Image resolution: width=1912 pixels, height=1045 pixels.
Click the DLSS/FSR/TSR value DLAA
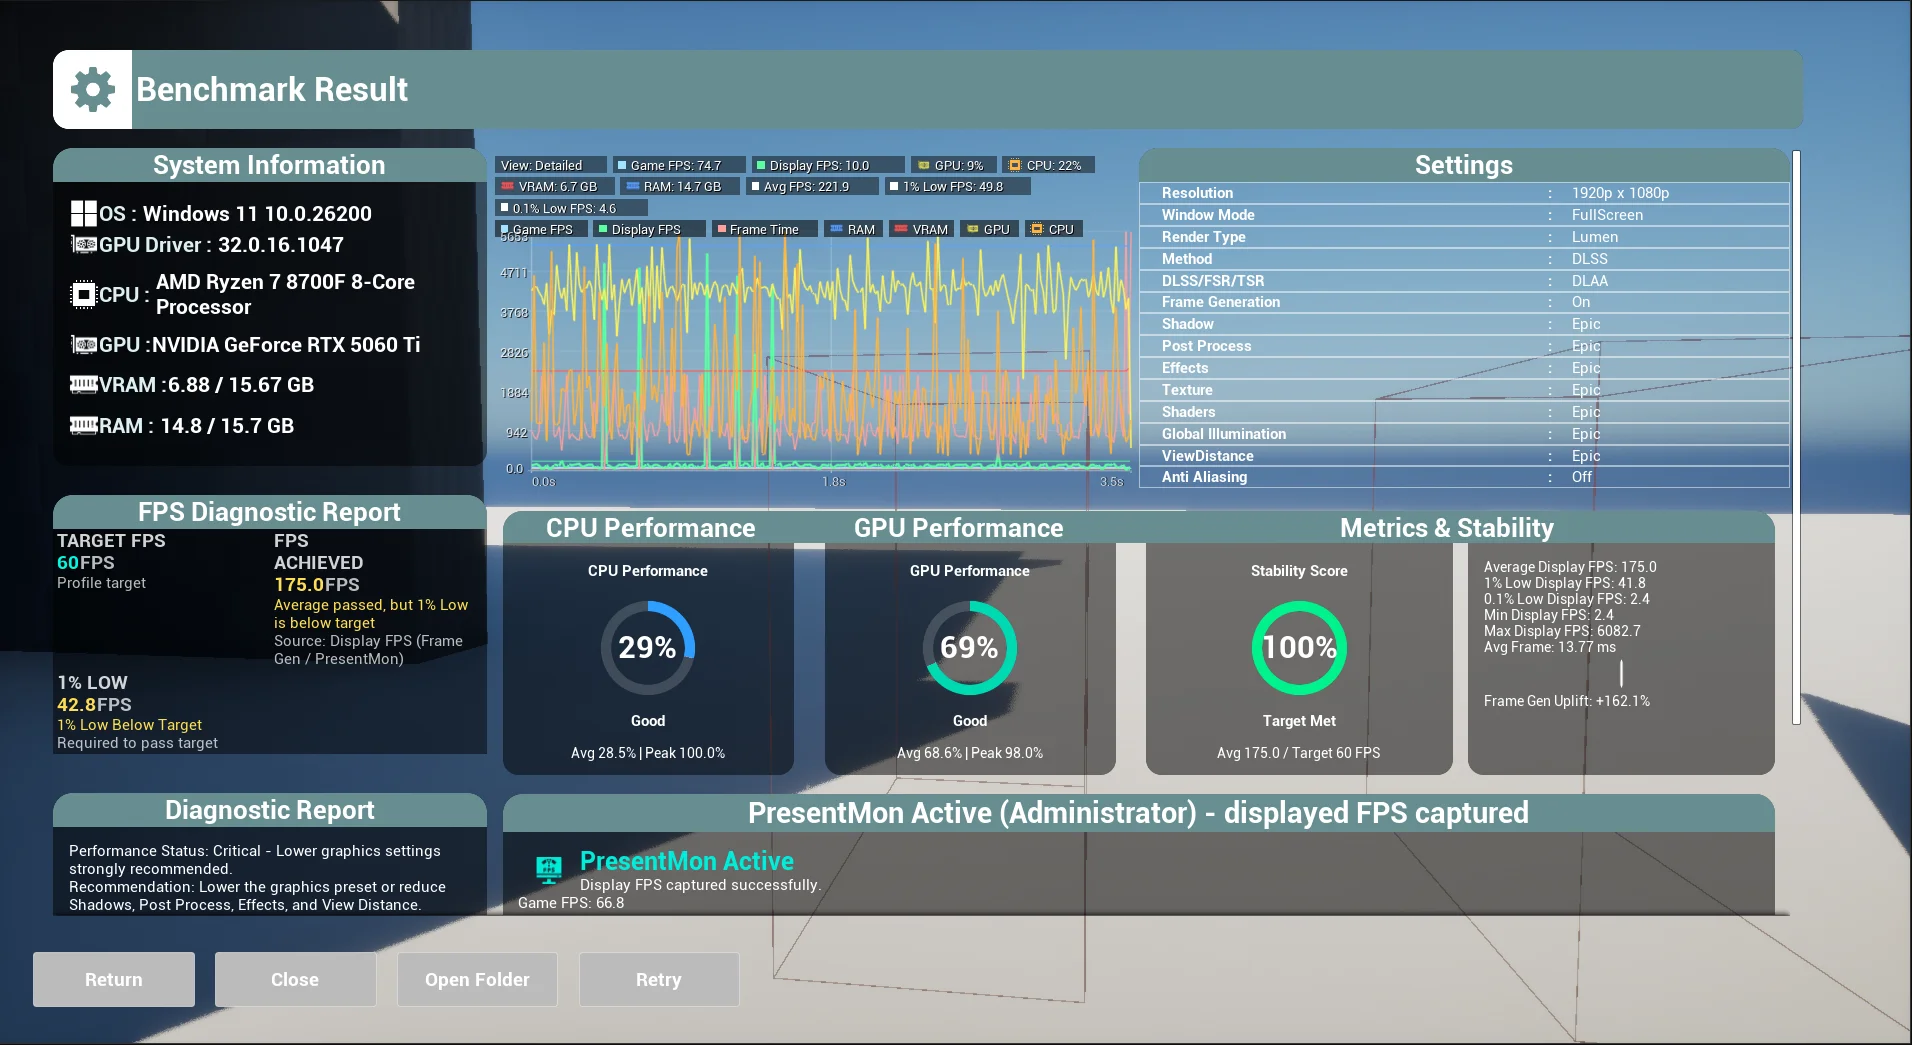[x=1589, y=281]
